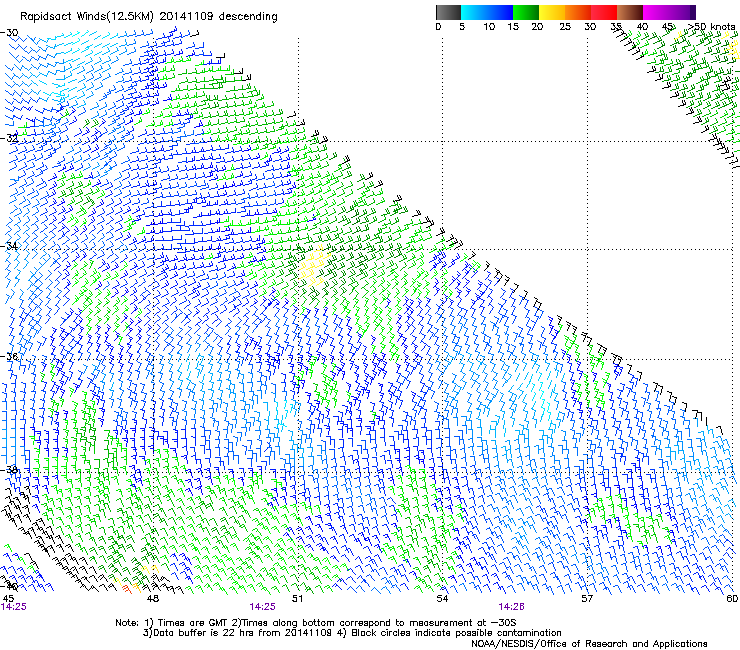Click the green 15-20 knots color bar segment
Viewport: 740px width, 650px height.
click(x=526, y=12)
